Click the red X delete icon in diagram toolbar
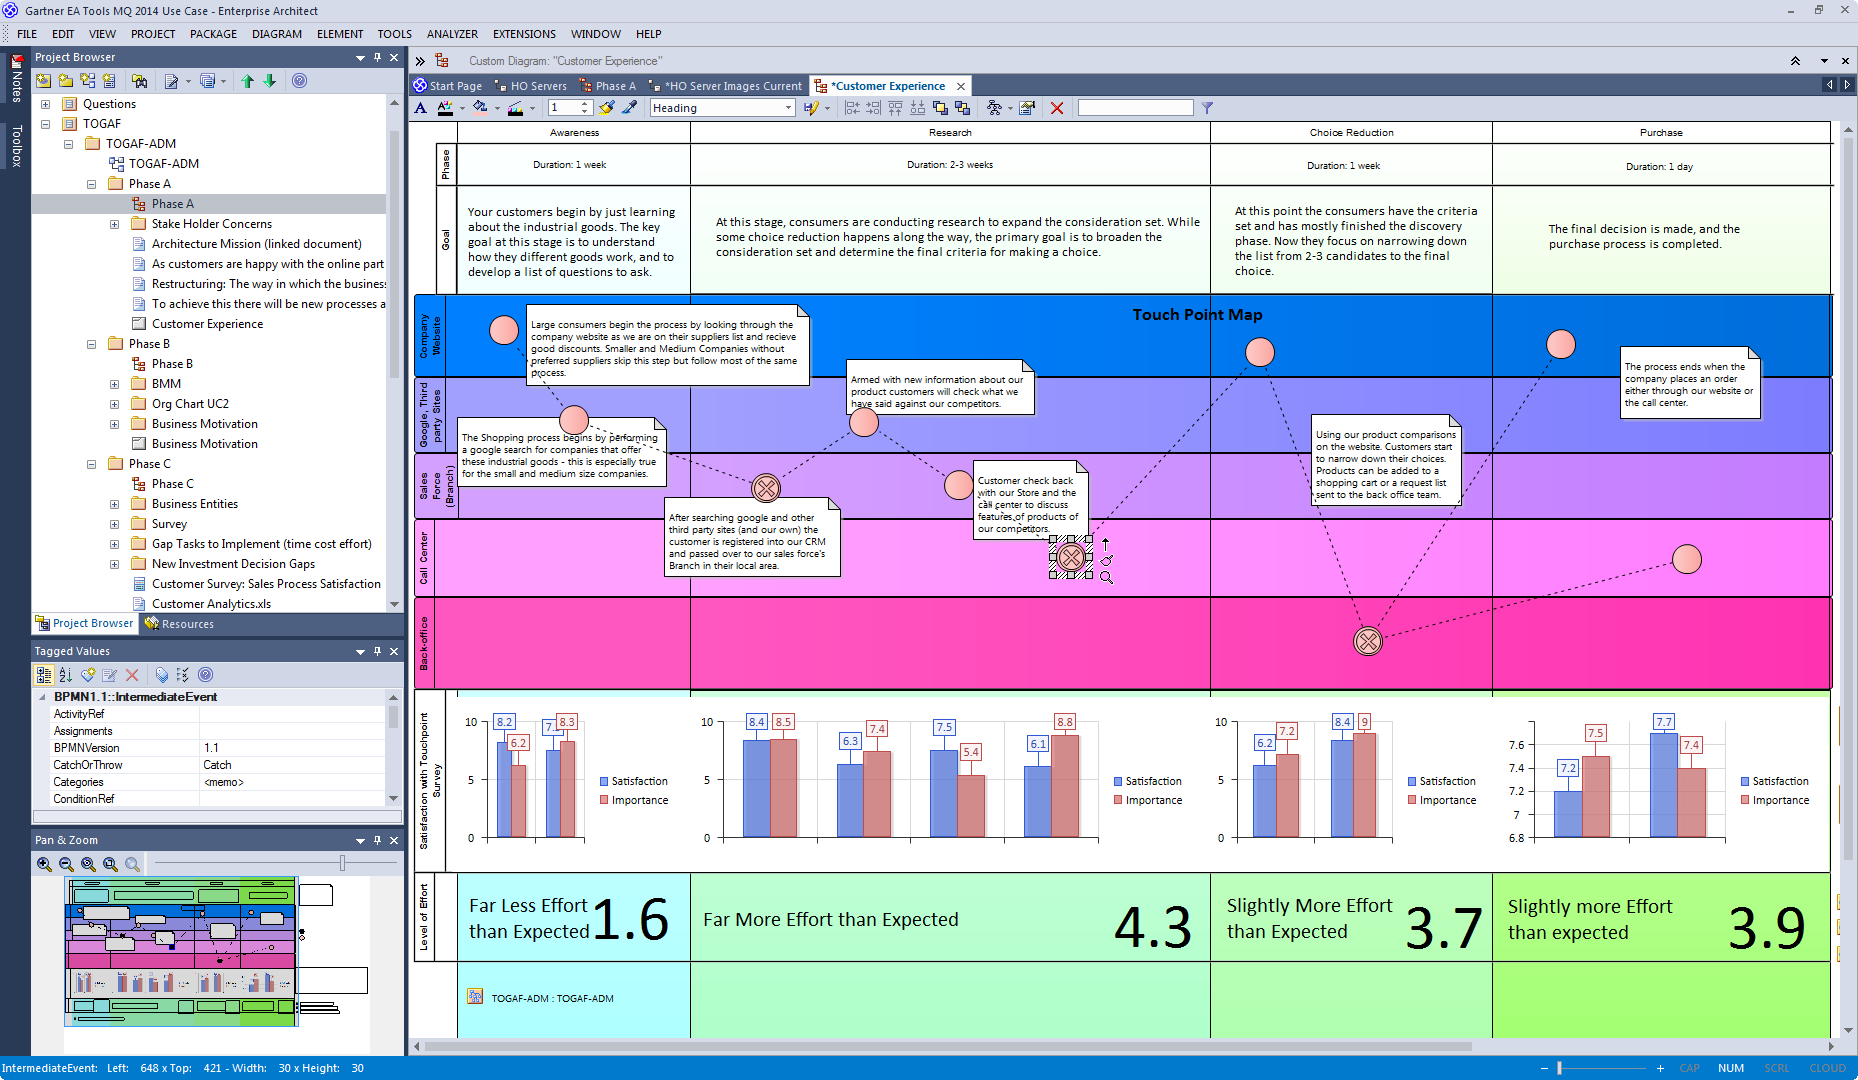 coord(1056,108)
